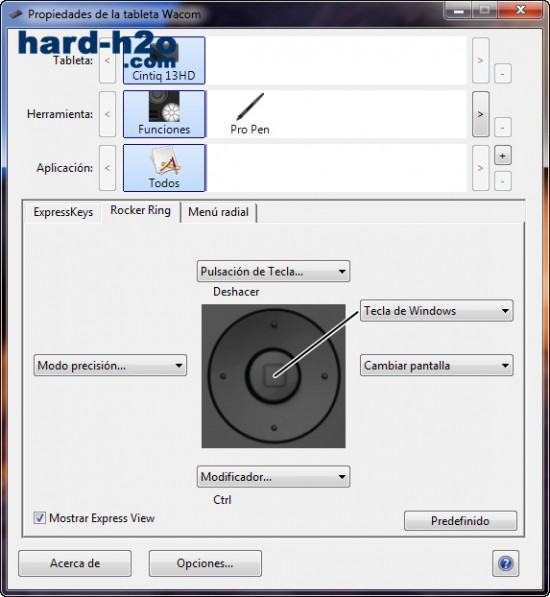Open the Cambiar pantalla dropdown
This screenshot has height=597, width=550.
coord(437,366)
